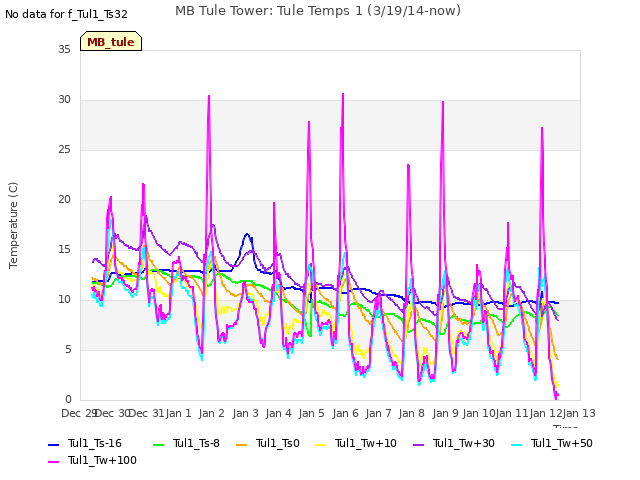Click the Jan 3 x-axis tick label
This screenshot has width=640, height=480.
[x=245, y=413]
